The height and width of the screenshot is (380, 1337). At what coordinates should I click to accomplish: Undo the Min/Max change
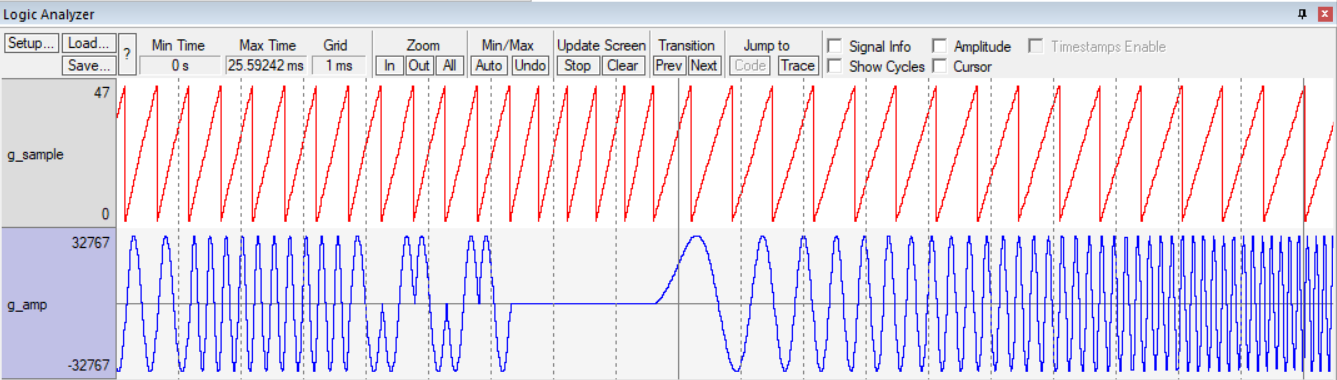tap(530, 66)
